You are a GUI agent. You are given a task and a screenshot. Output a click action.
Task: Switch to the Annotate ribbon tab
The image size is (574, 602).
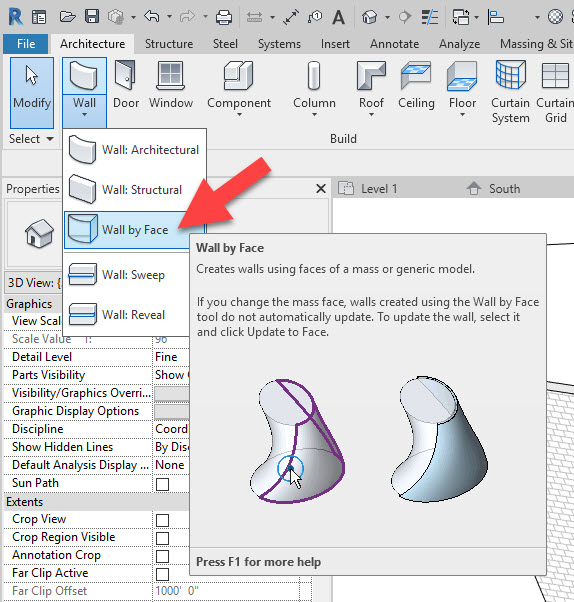pyautogui.click(x=394, y=44)
